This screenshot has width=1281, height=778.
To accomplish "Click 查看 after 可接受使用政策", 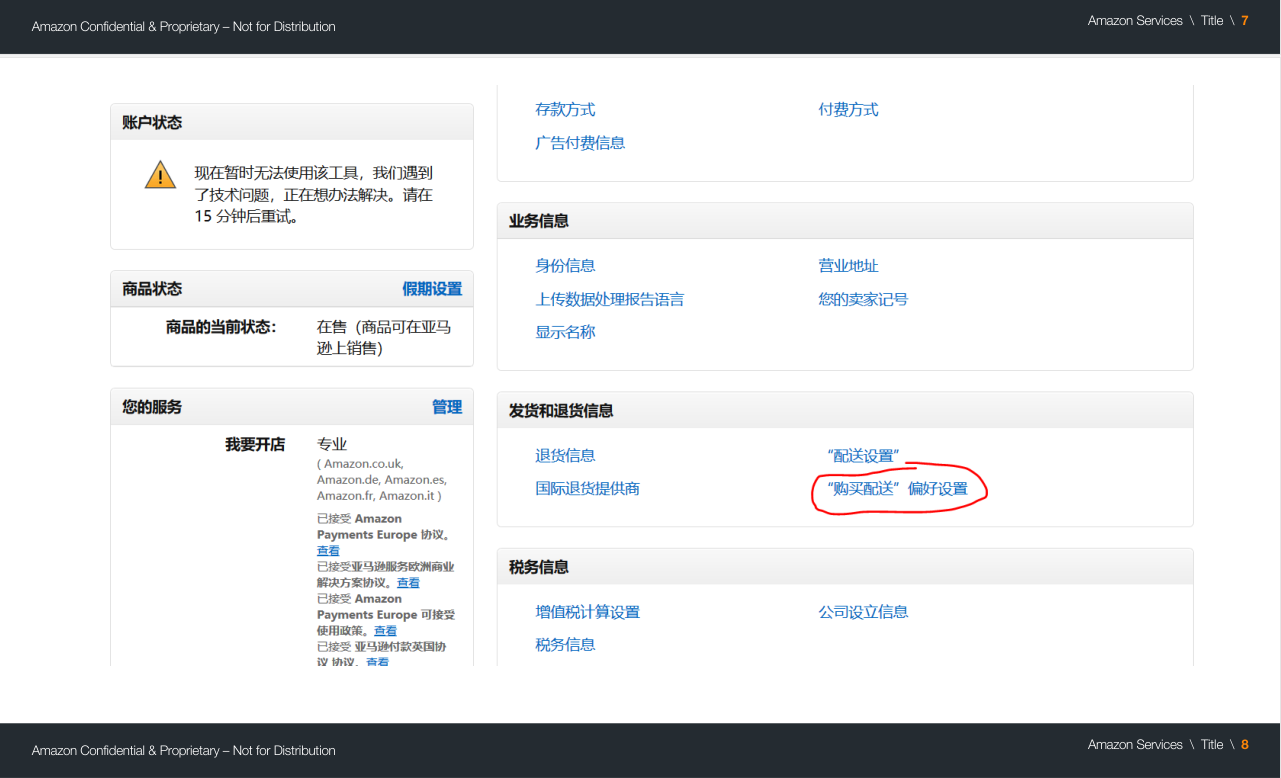I will (385, 631).
